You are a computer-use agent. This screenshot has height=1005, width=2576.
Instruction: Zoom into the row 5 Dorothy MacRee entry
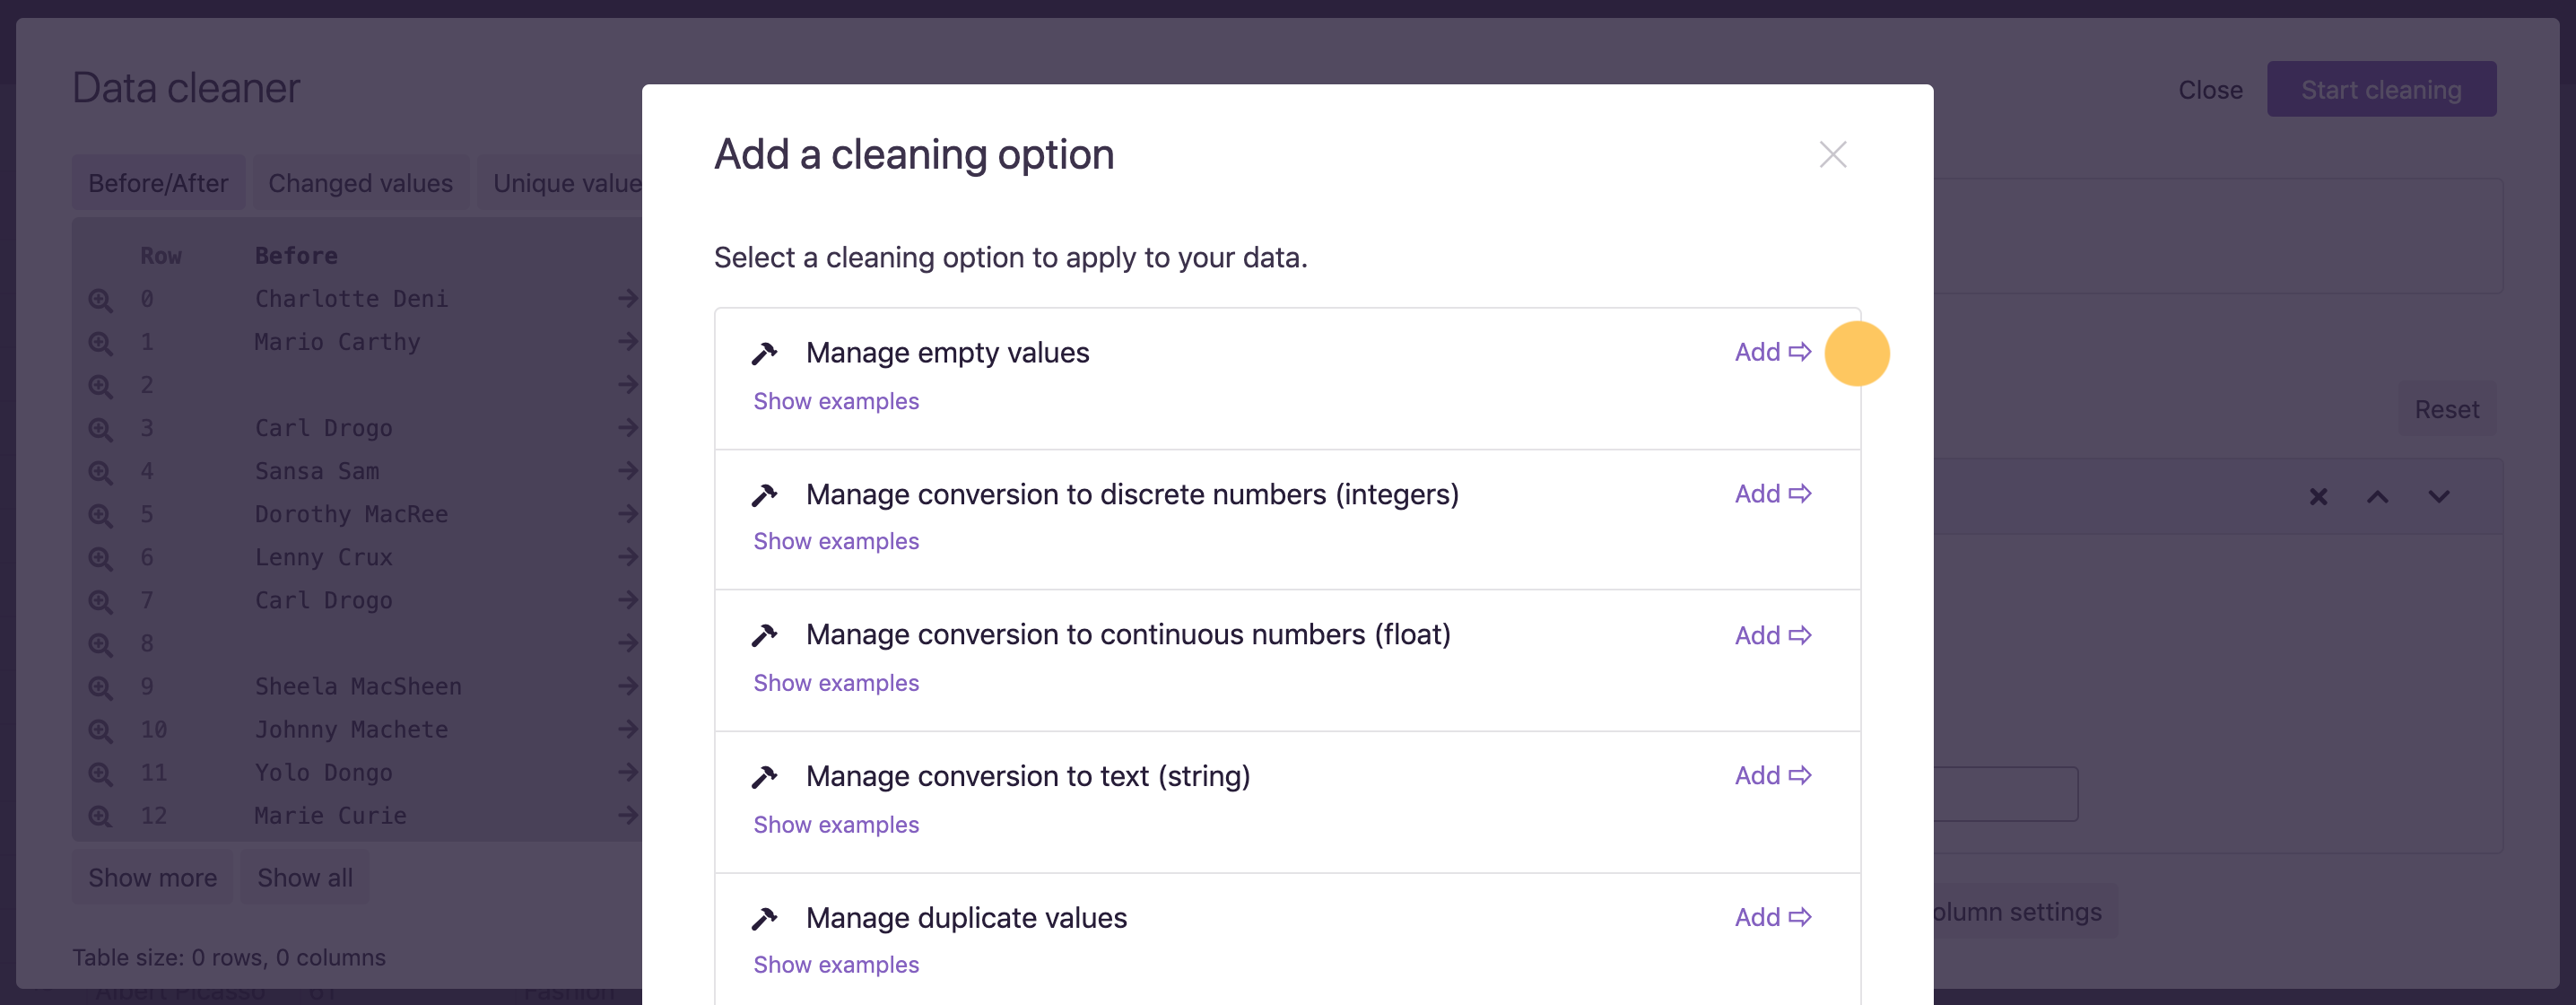pyautogui.click(x=100, y=515)
